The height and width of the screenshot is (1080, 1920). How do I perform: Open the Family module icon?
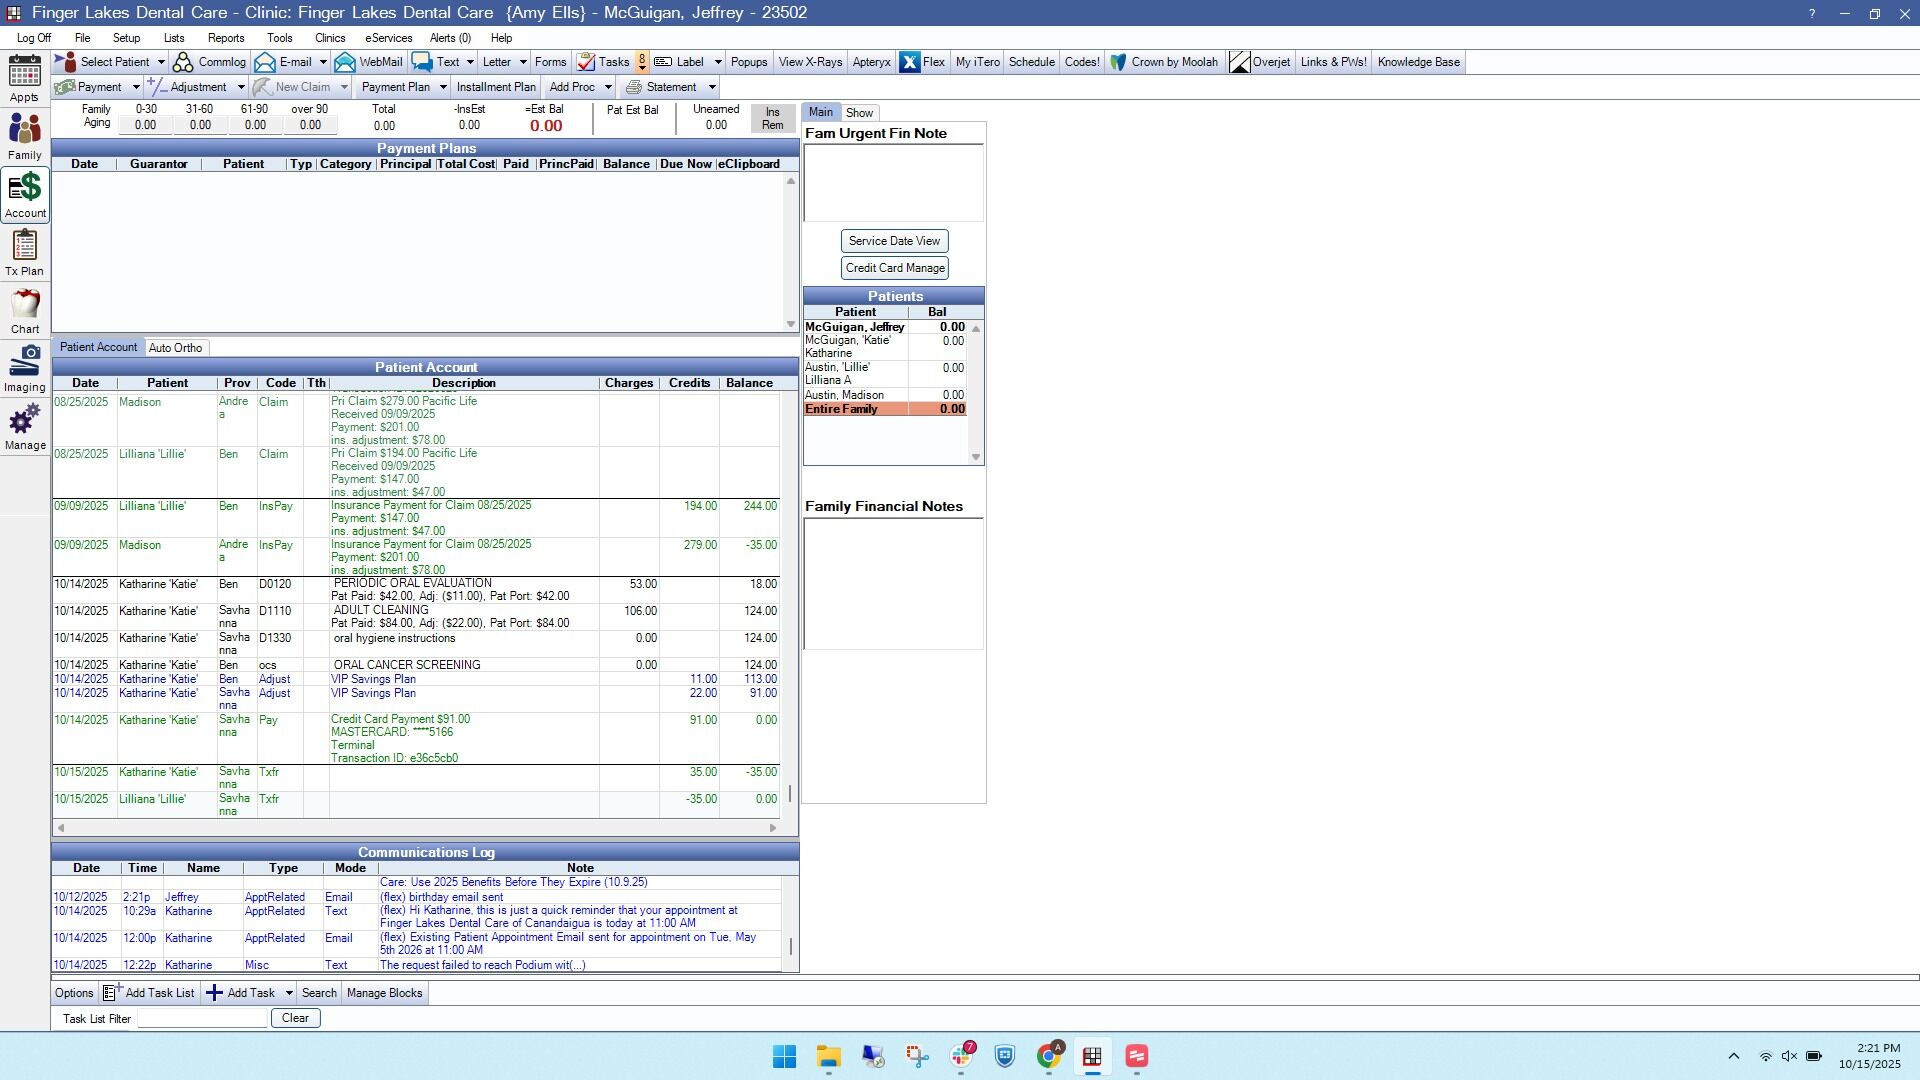point(25,136)
